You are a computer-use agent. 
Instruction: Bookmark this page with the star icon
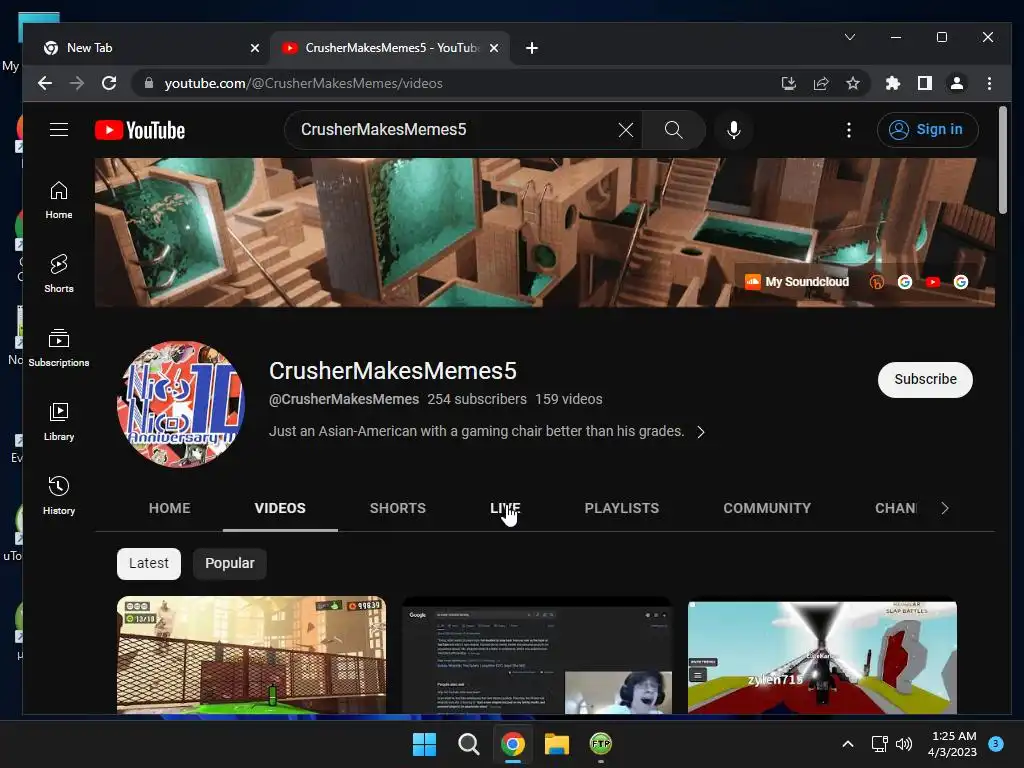(853, 83)
